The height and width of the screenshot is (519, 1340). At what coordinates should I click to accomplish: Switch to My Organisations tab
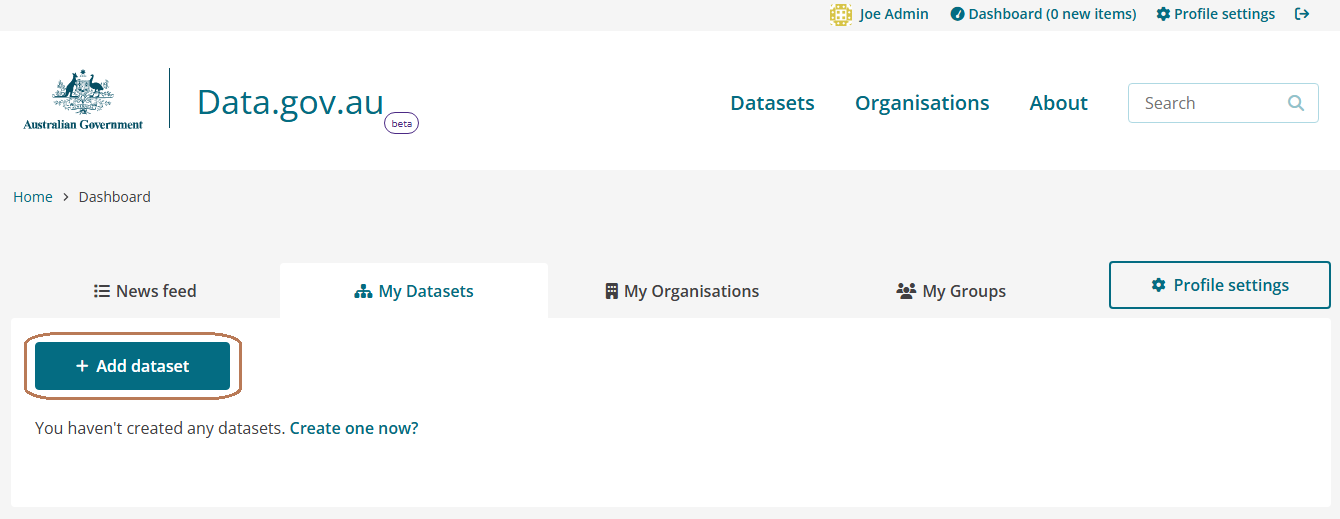click(682, 291)
